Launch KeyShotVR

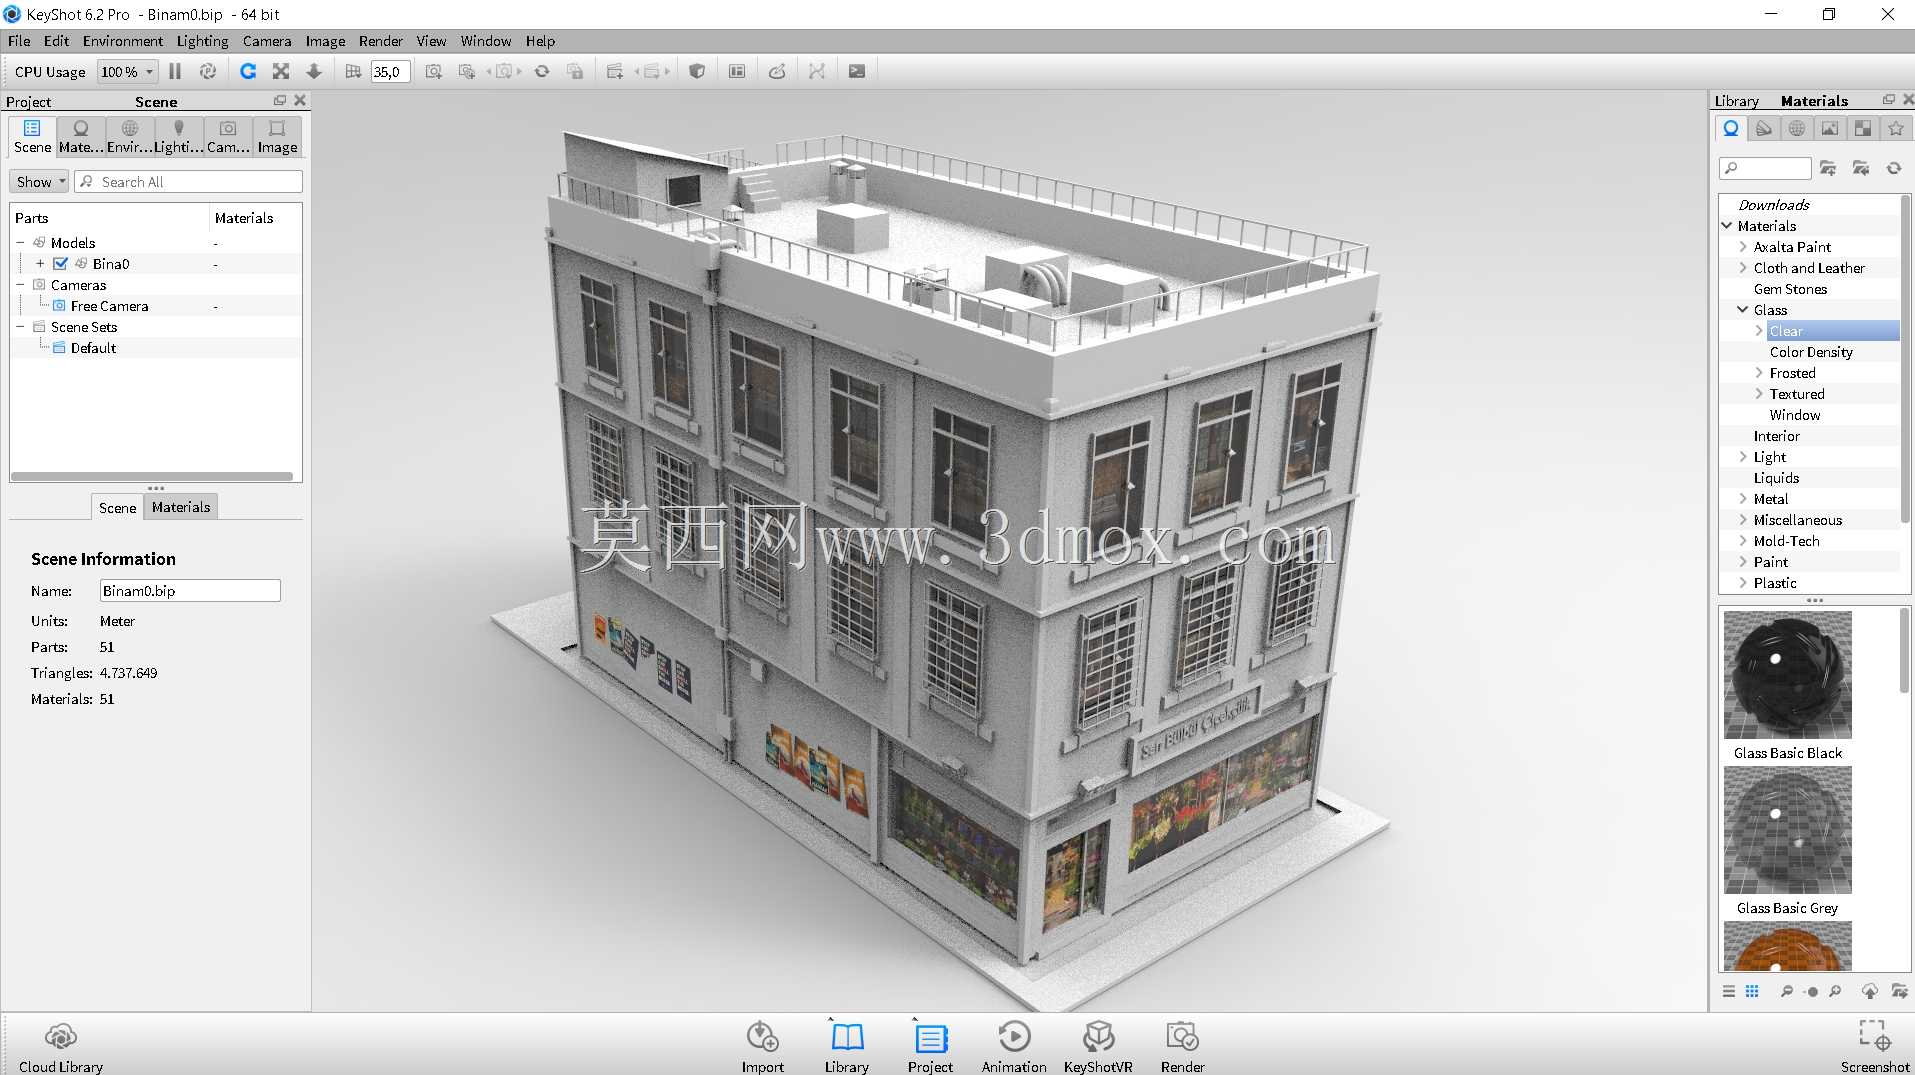[1098, 1046]
